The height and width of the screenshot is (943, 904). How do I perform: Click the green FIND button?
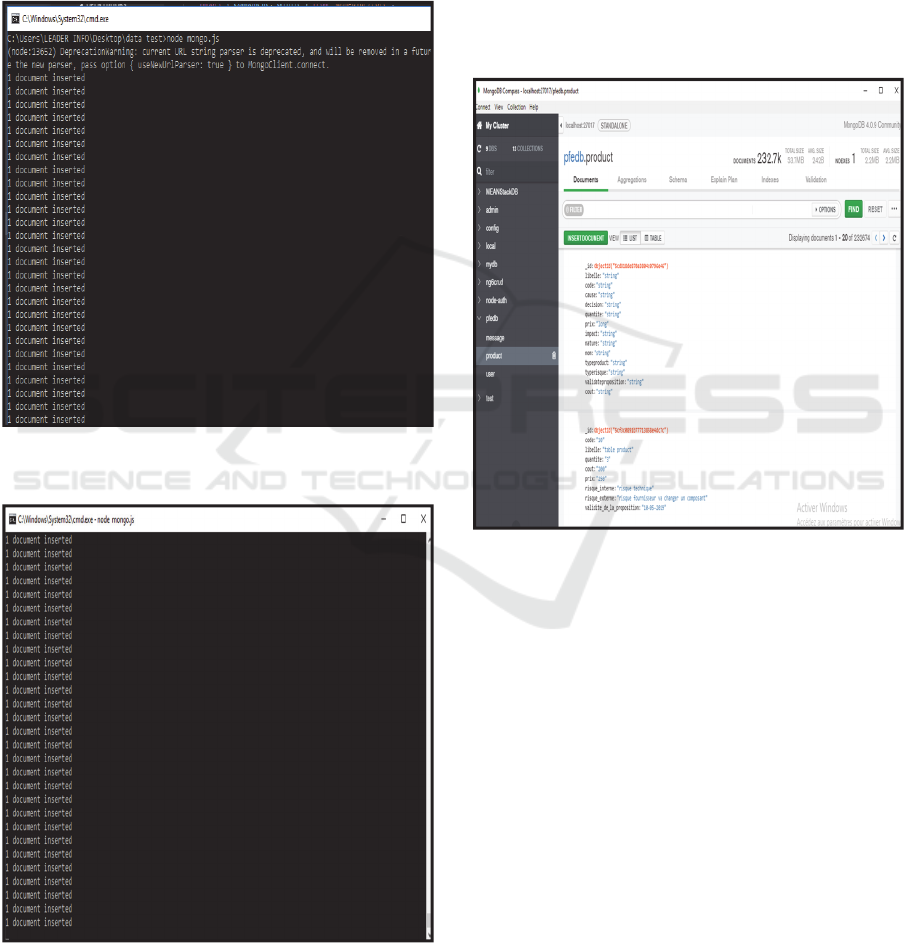(853, 209)
